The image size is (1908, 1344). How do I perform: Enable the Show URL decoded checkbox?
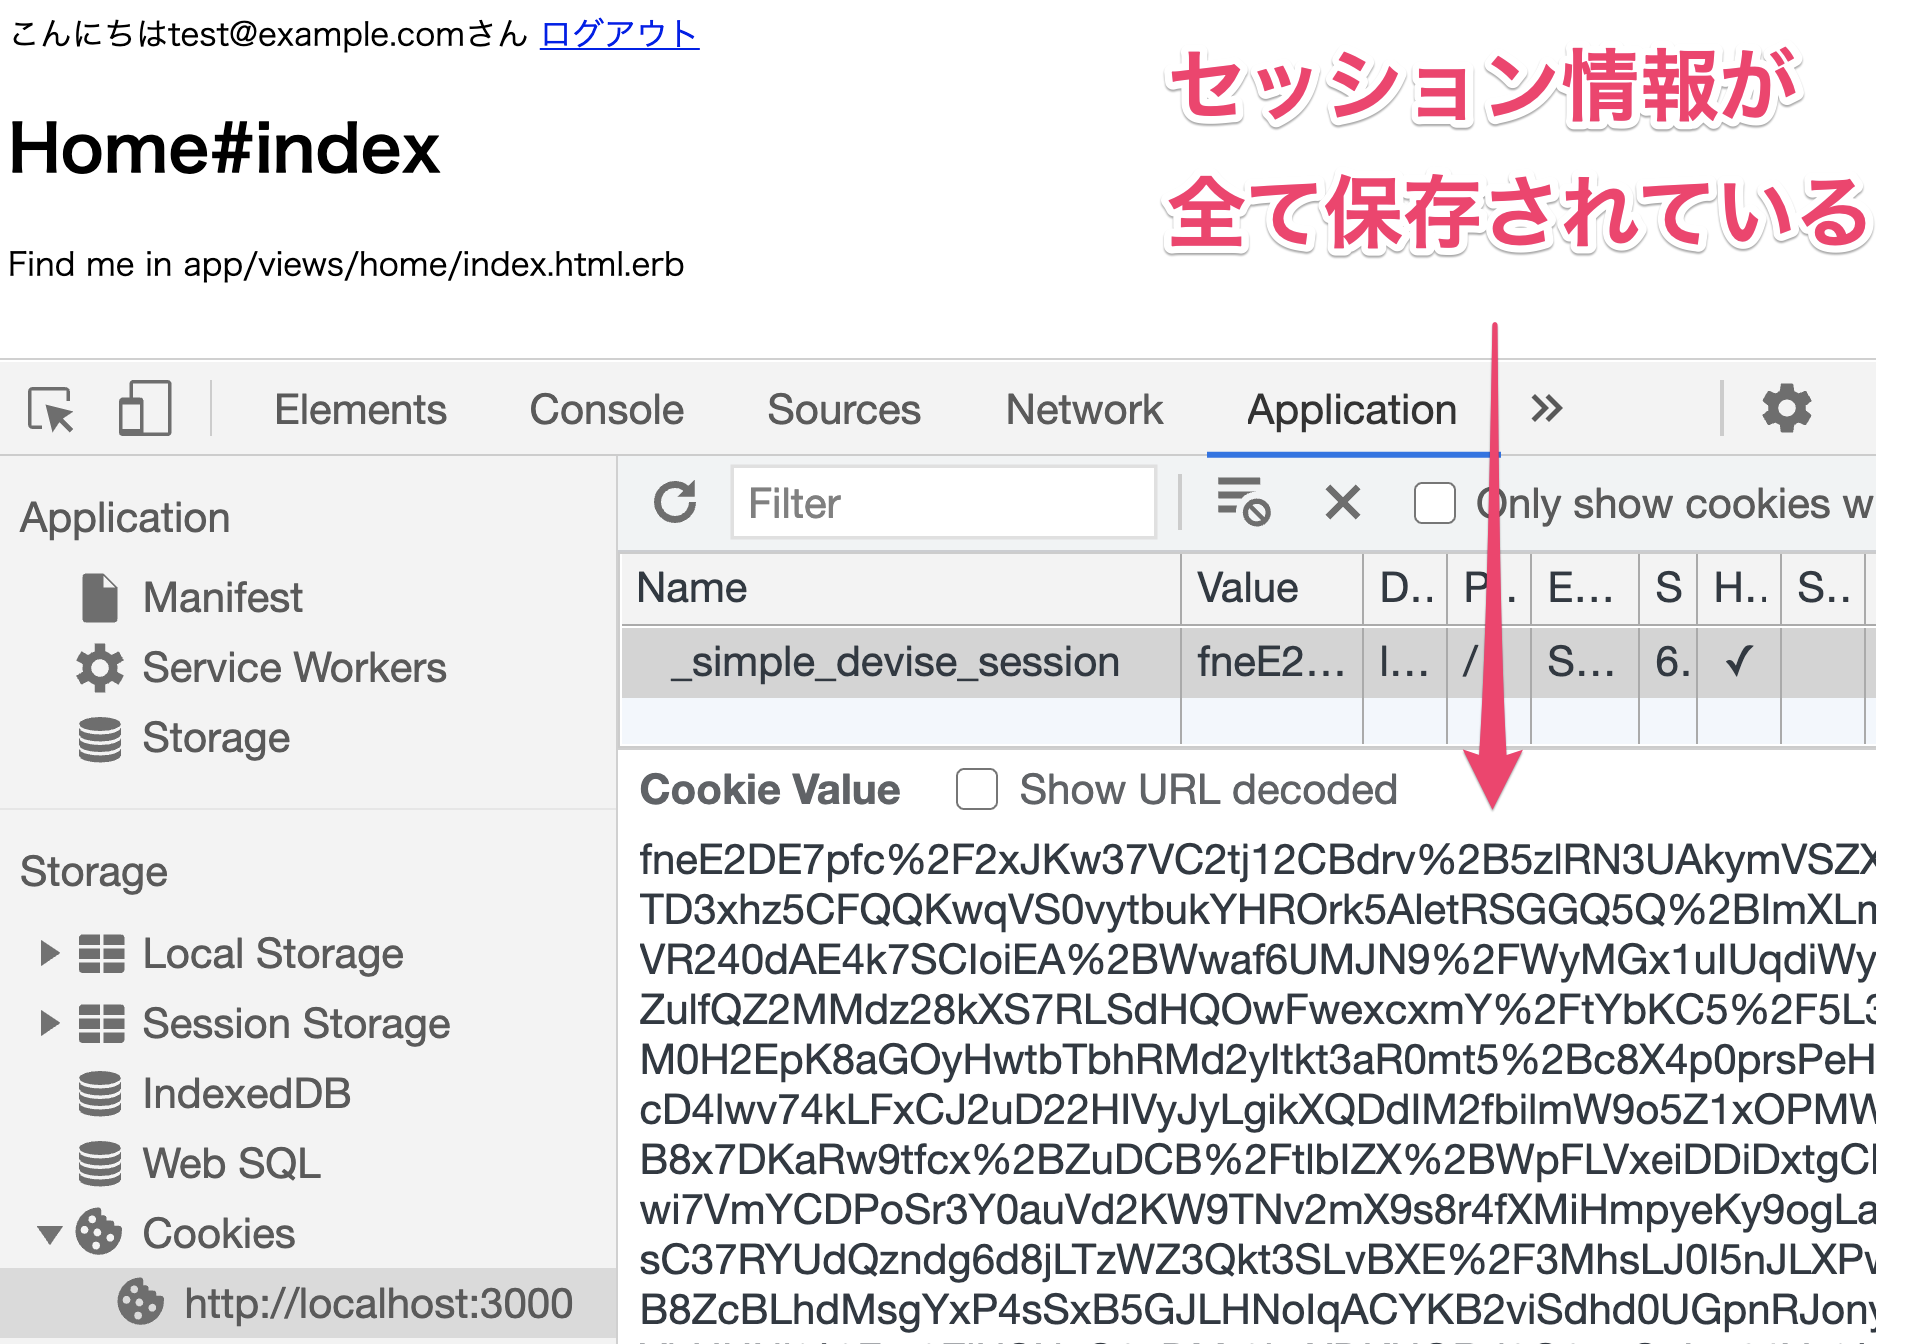point(976,789)
